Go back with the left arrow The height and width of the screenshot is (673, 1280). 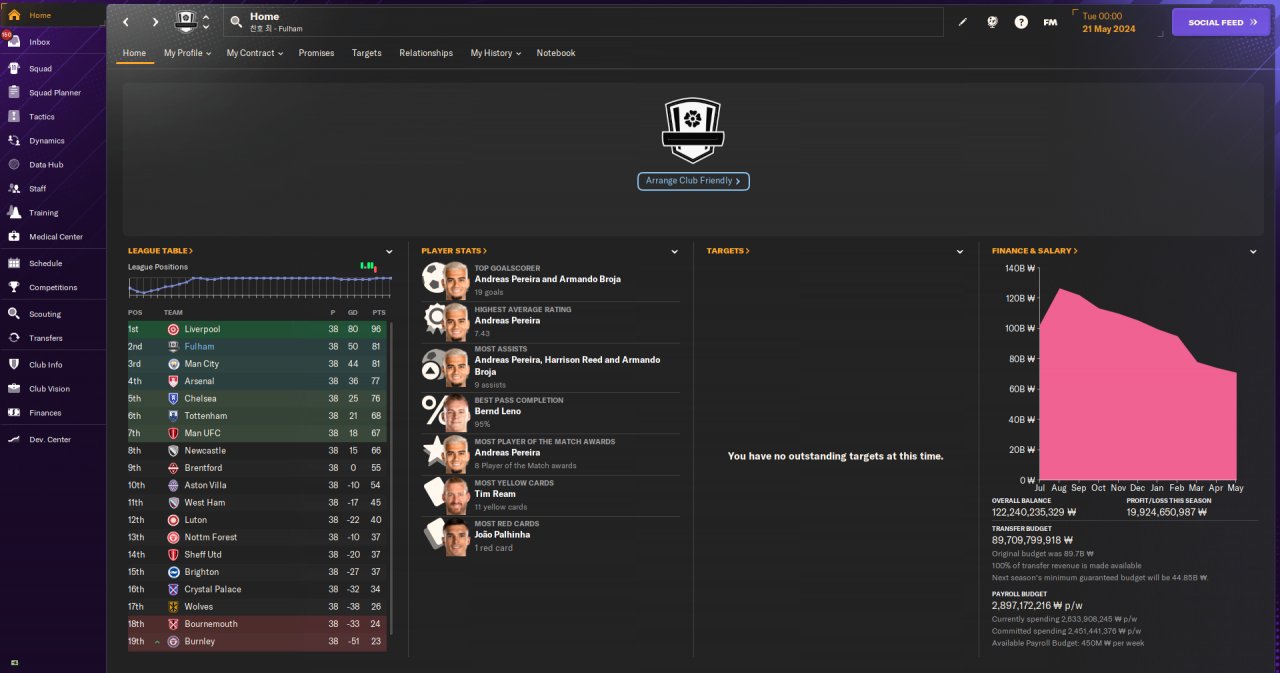point(126,22)
